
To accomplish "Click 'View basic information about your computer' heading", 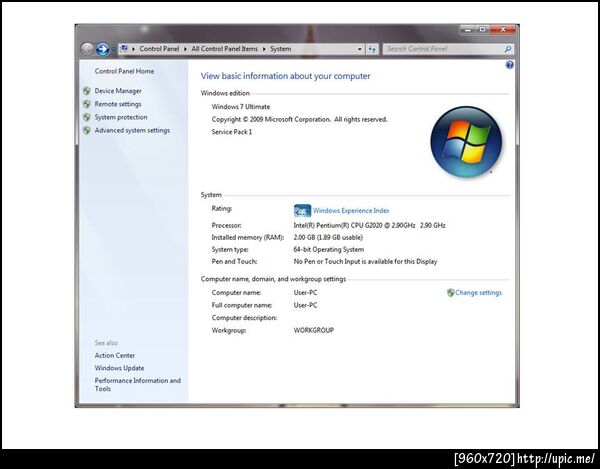I will [x=285, y=76].
